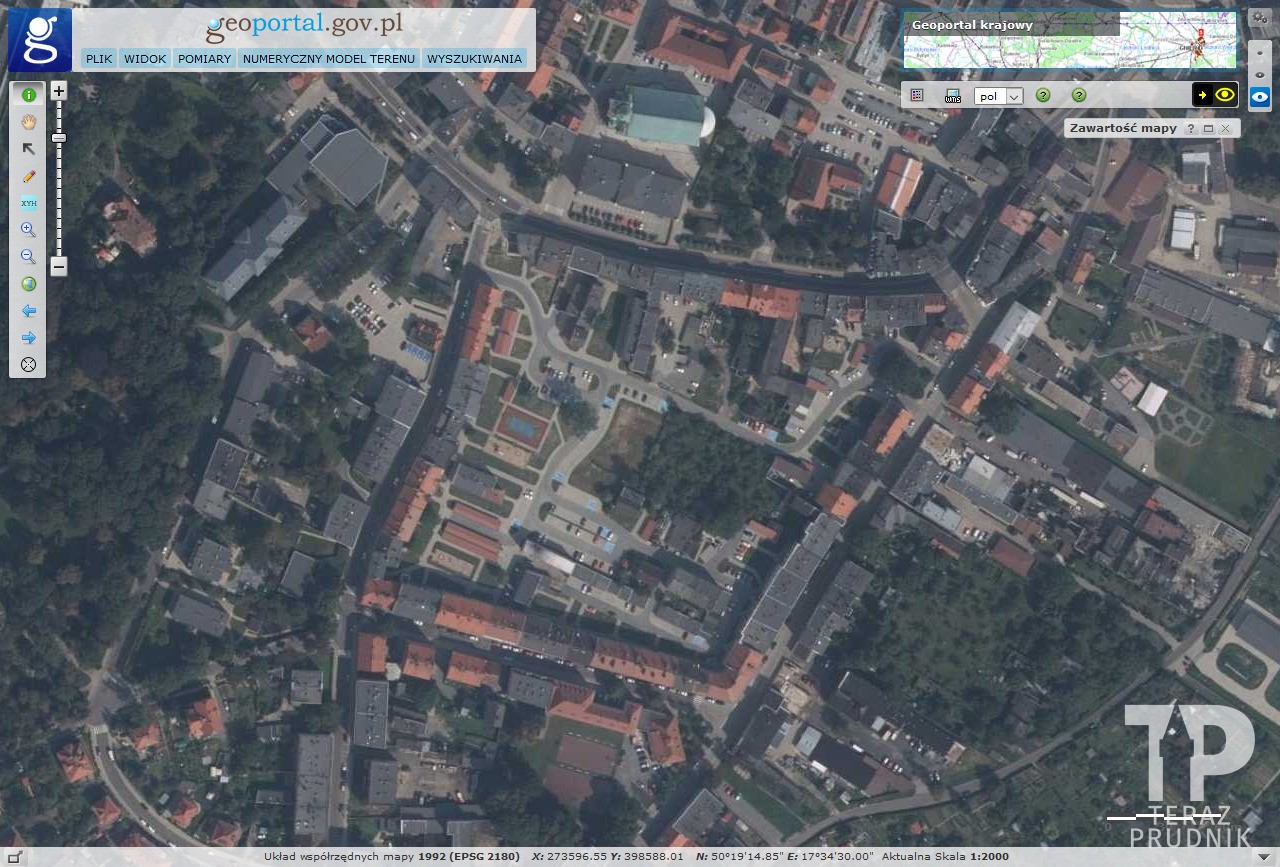Viewport: 1280px width, 867px height.
Task: Click the plus zoom level button
Action: (59, 90)
